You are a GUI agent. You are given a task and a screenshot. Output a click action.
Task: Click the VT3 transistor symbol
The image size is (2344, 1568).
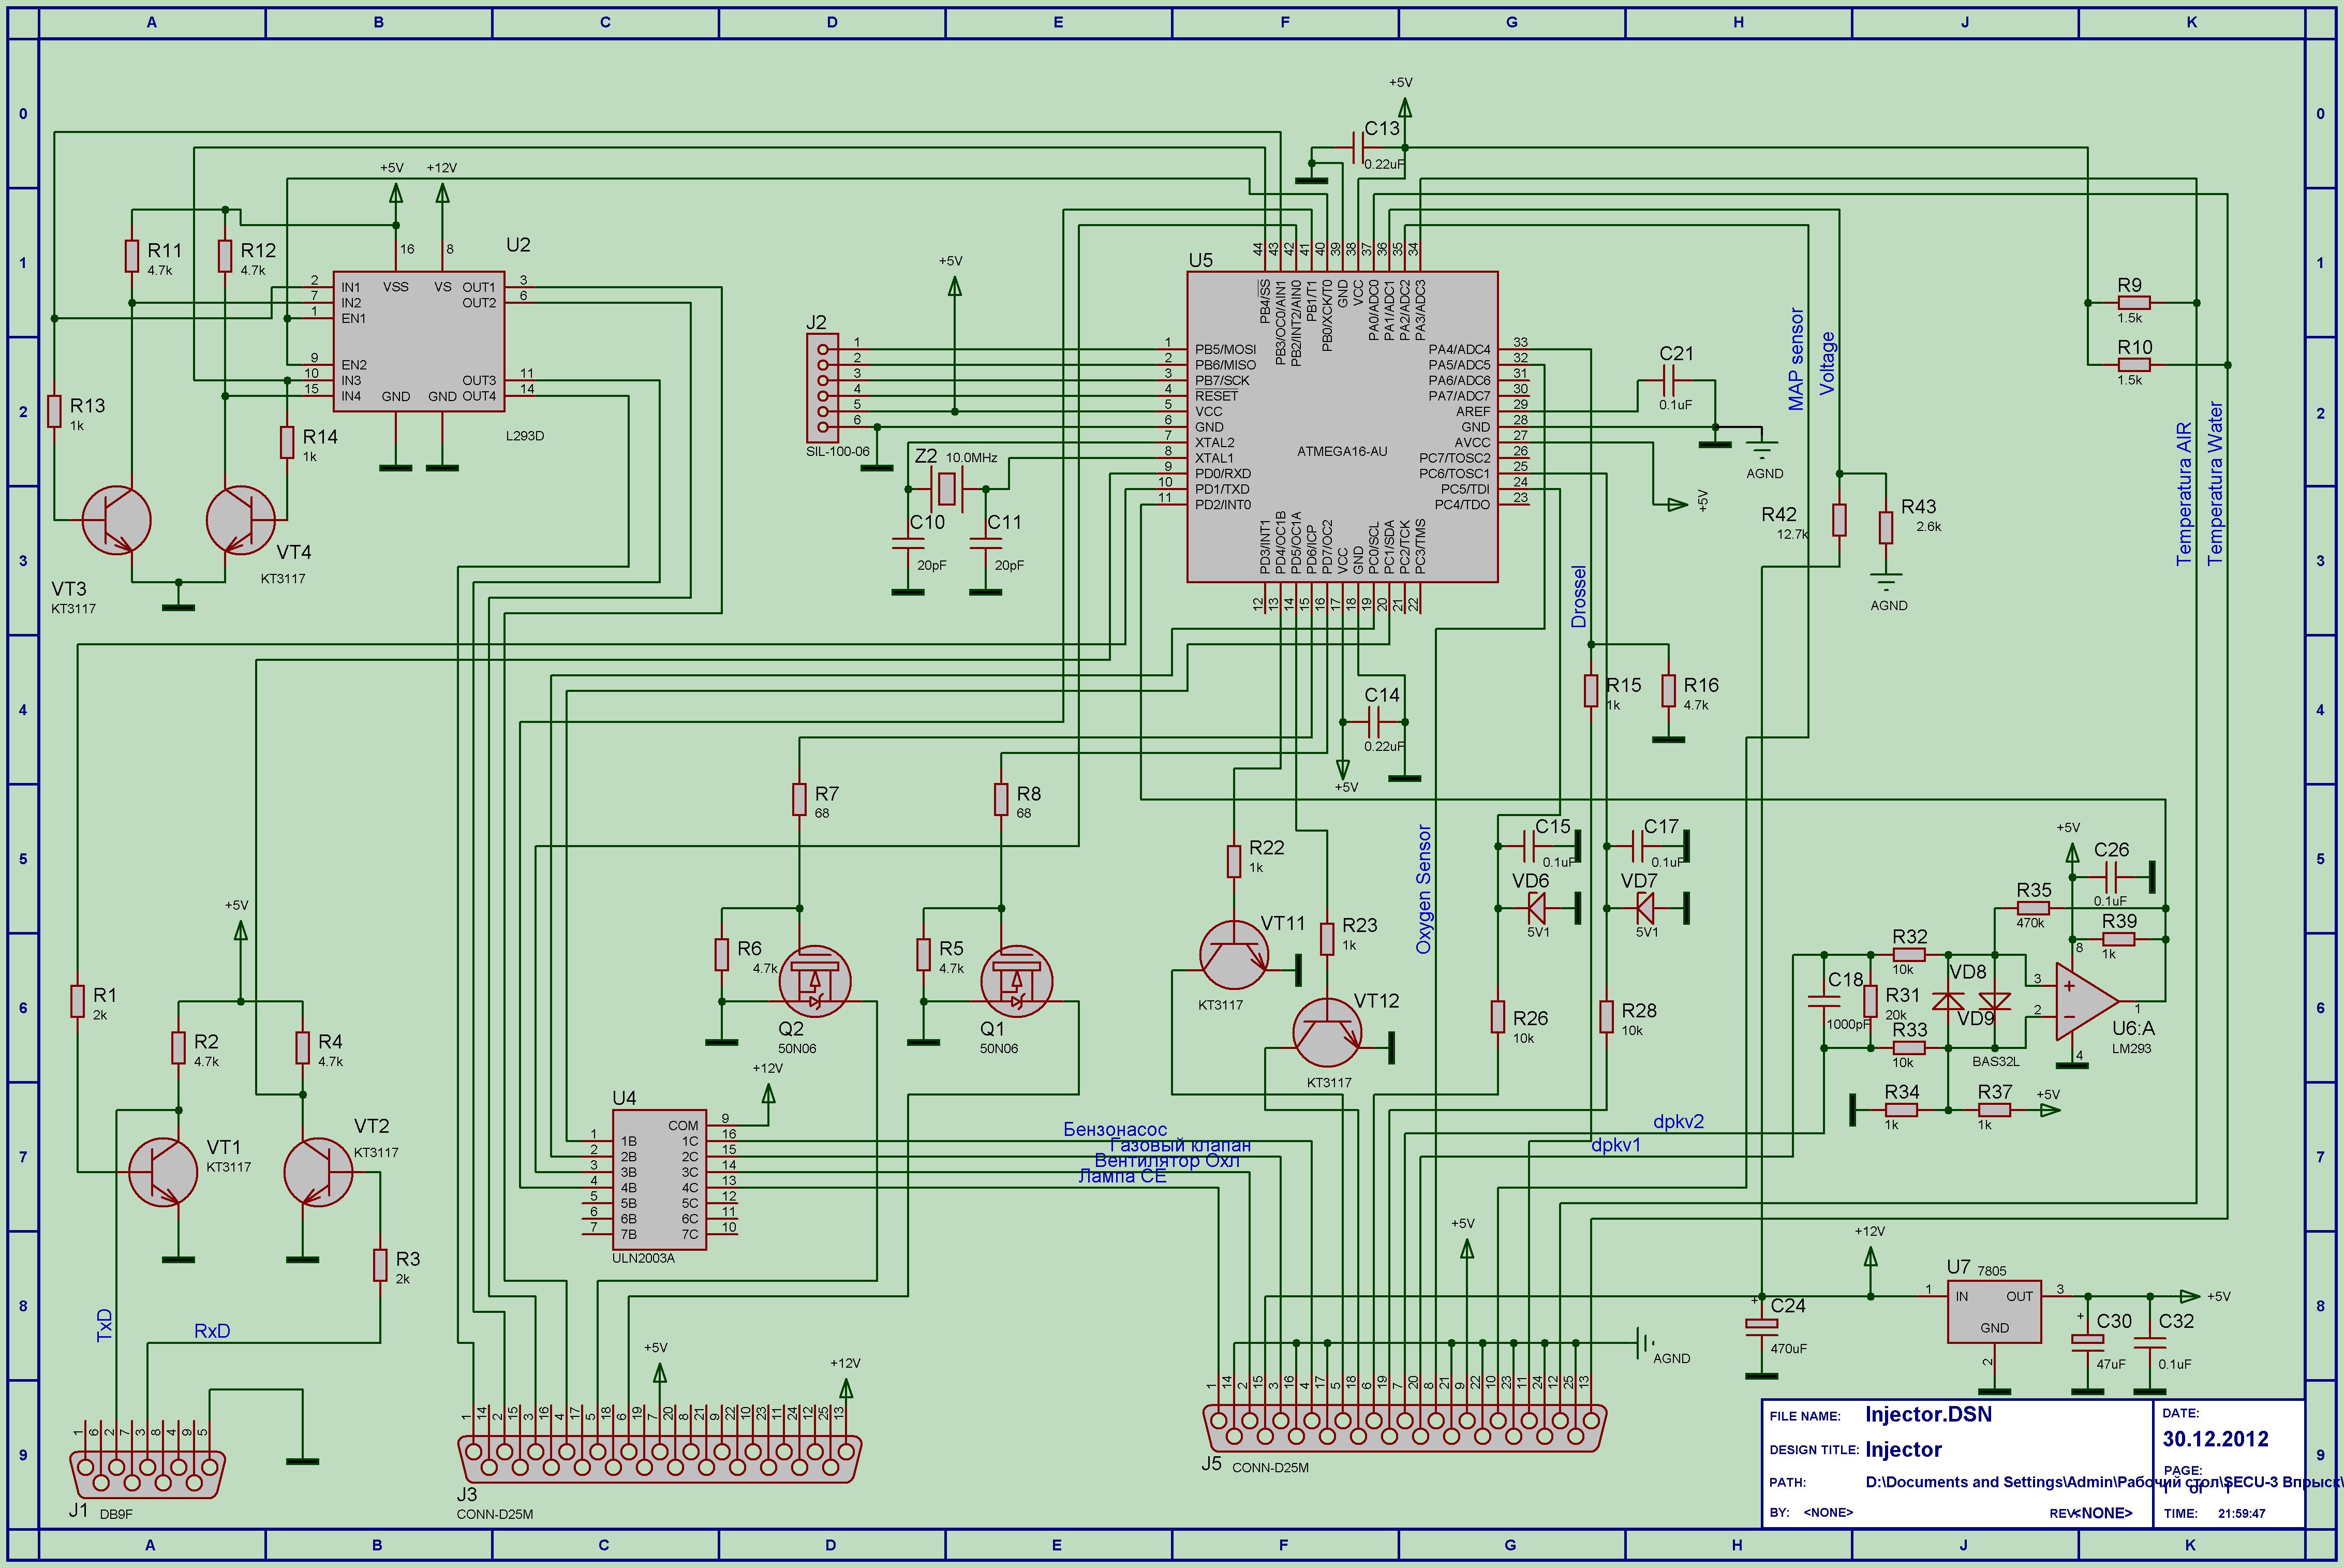[x=116, y=520]
